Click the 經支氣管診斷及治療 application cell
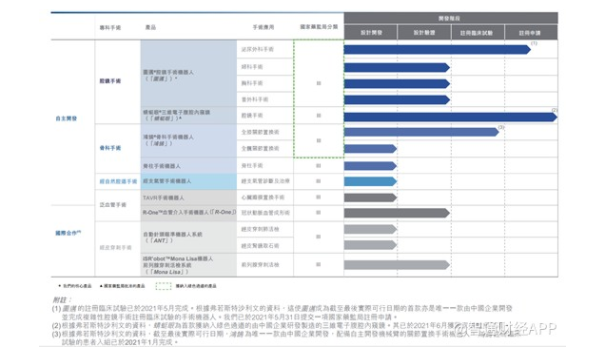The image size is (600, 360). pyautogui.click(x=265, y=181)
